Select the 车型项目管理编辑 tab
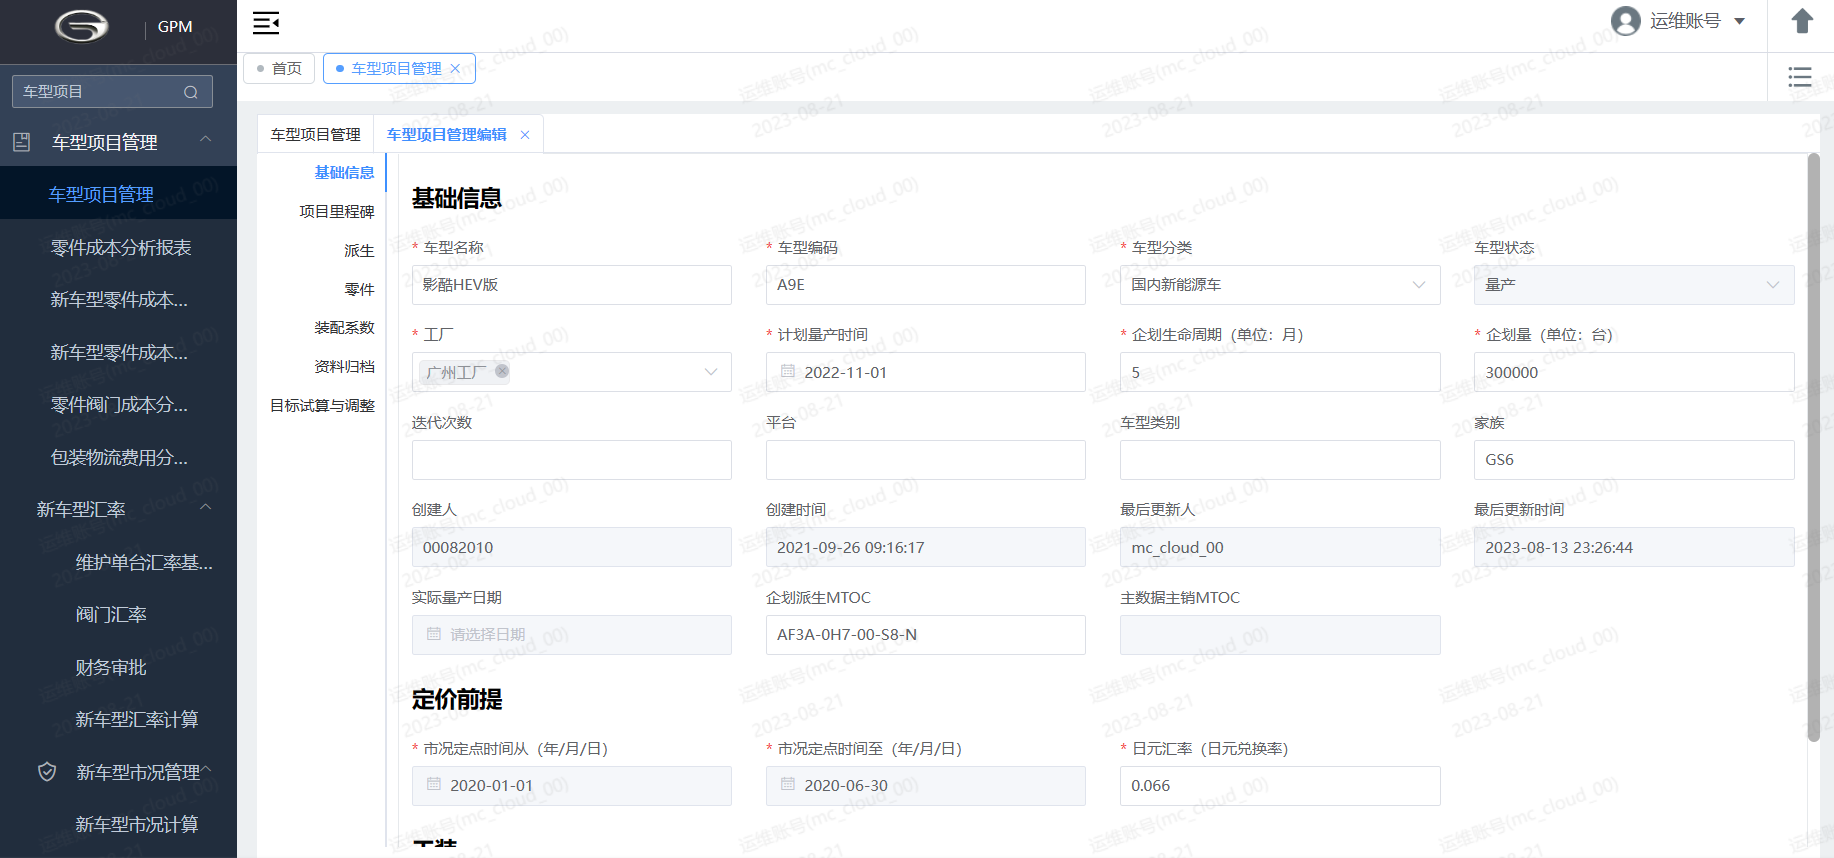The height and width of the screenshot is (858, 1834). click(x=446, y=135)
